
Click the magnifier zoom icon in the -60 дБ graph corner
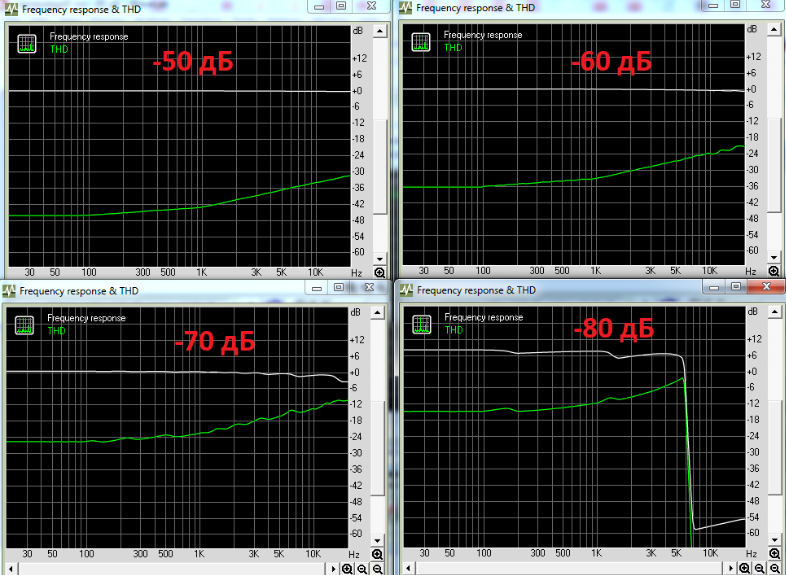(x=773, y=271)
